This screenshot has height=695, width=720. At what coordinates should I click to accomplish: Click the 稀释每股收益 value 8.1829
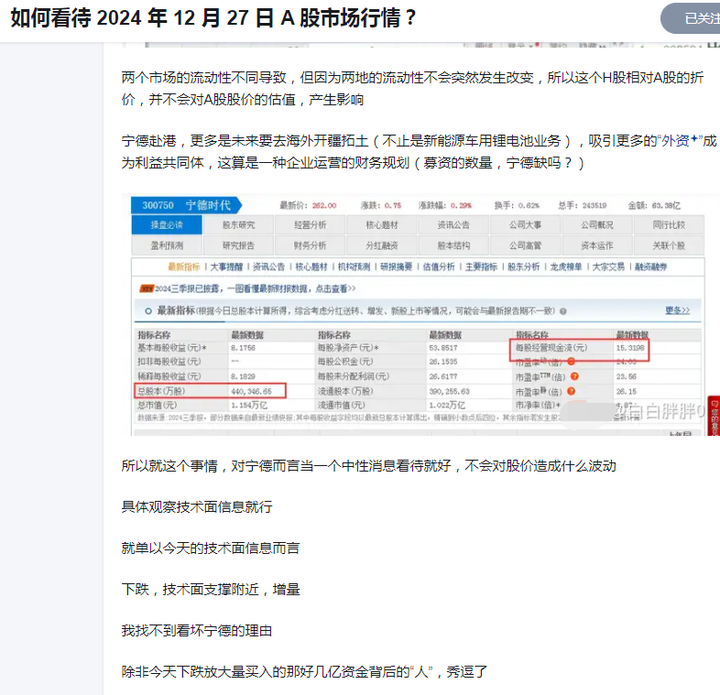243,376
